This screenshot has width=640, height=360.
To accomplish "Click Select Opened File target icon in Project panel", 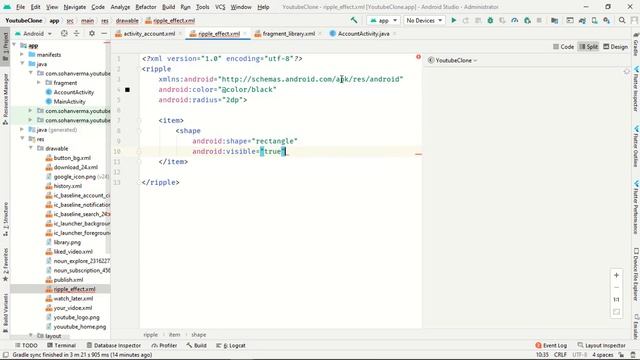I will point(64,33).
